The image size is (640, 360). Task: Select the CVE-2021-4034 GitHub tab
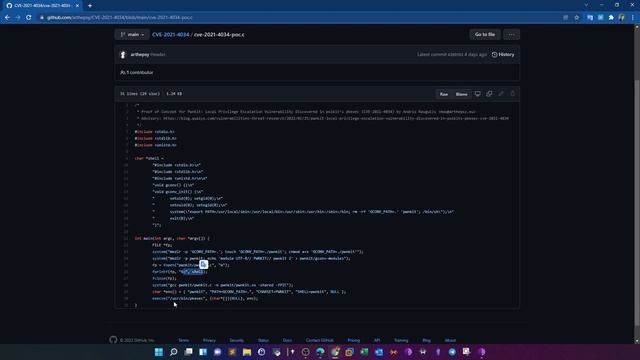coord(42,6)
